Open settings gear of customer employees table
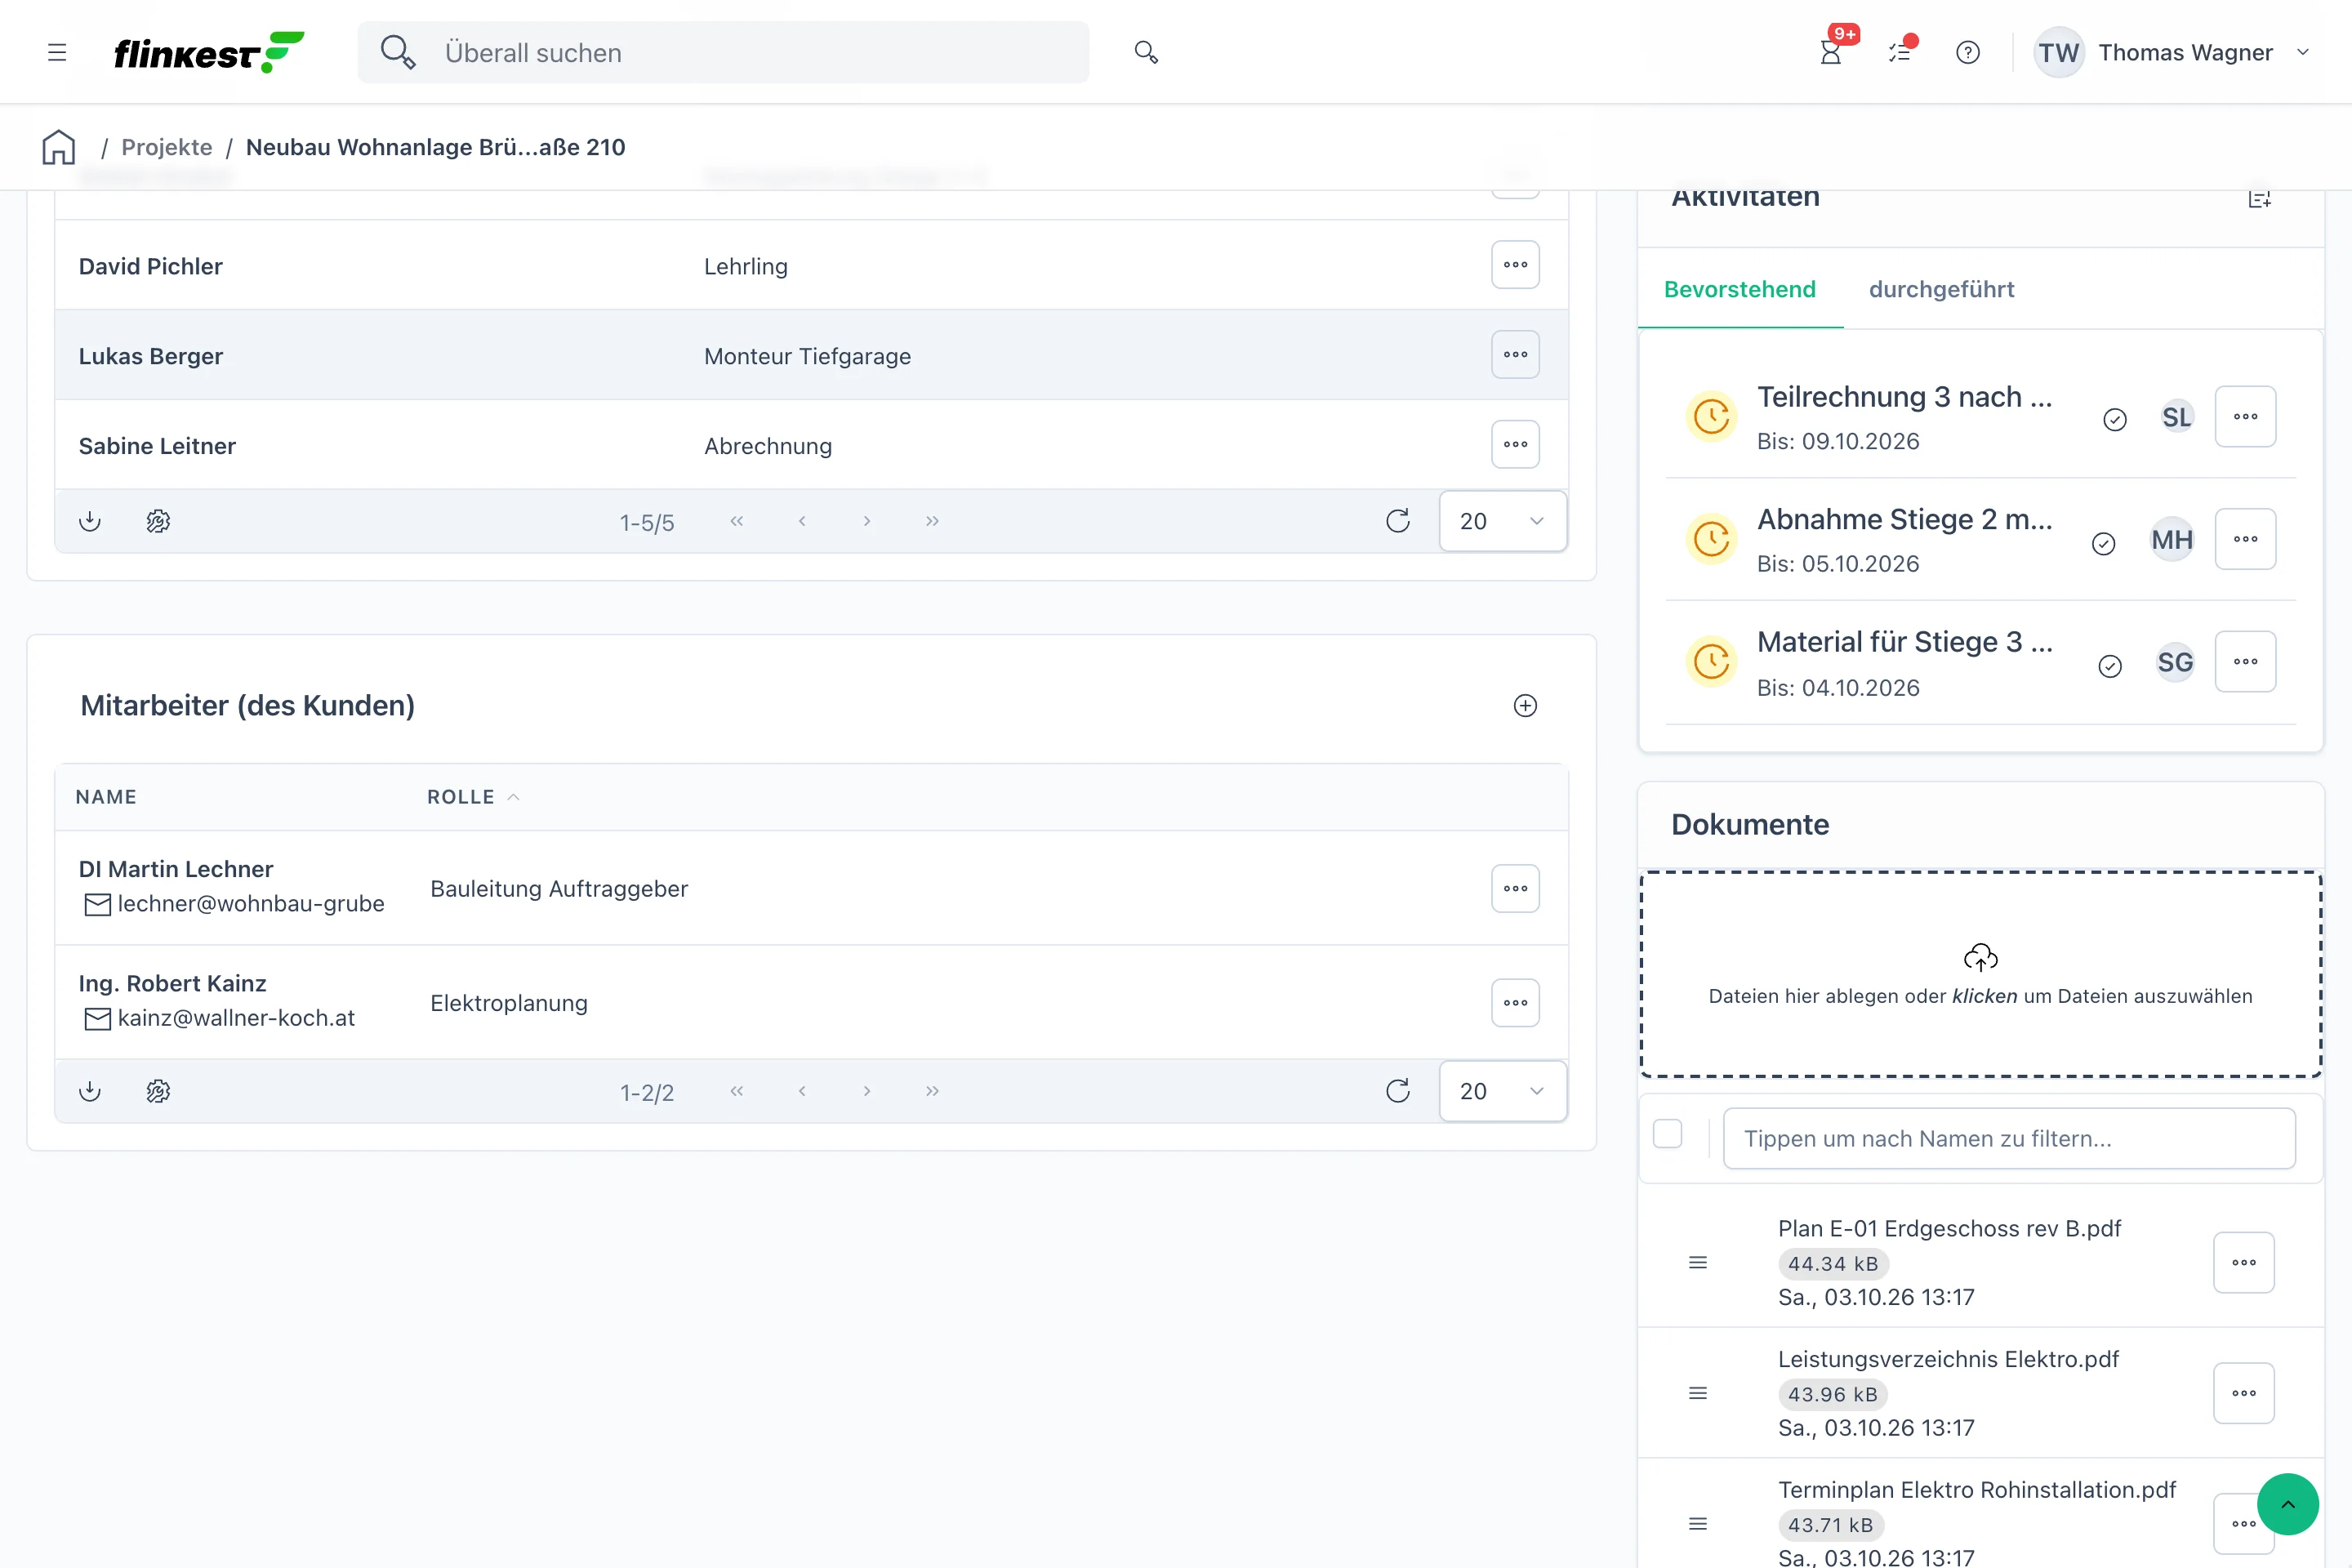The width and height of the screenshot is (2352, 1568). pyautogui.click(x=158, y=1091)
